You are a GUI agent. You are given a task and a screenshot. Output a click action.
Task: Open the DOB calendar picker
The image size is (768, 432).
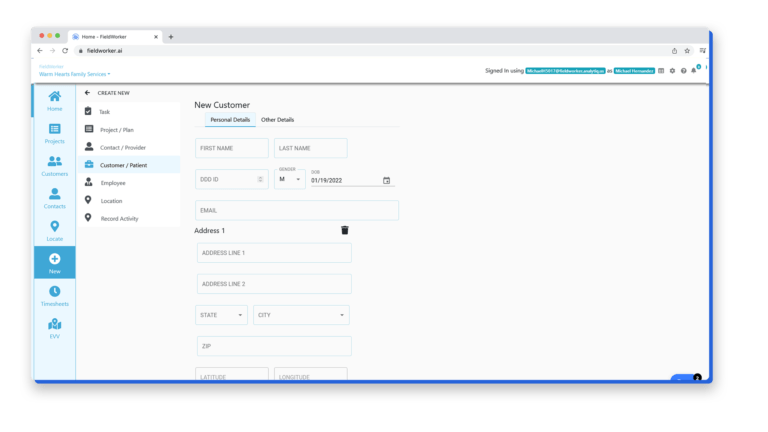[x=386, y=180]
